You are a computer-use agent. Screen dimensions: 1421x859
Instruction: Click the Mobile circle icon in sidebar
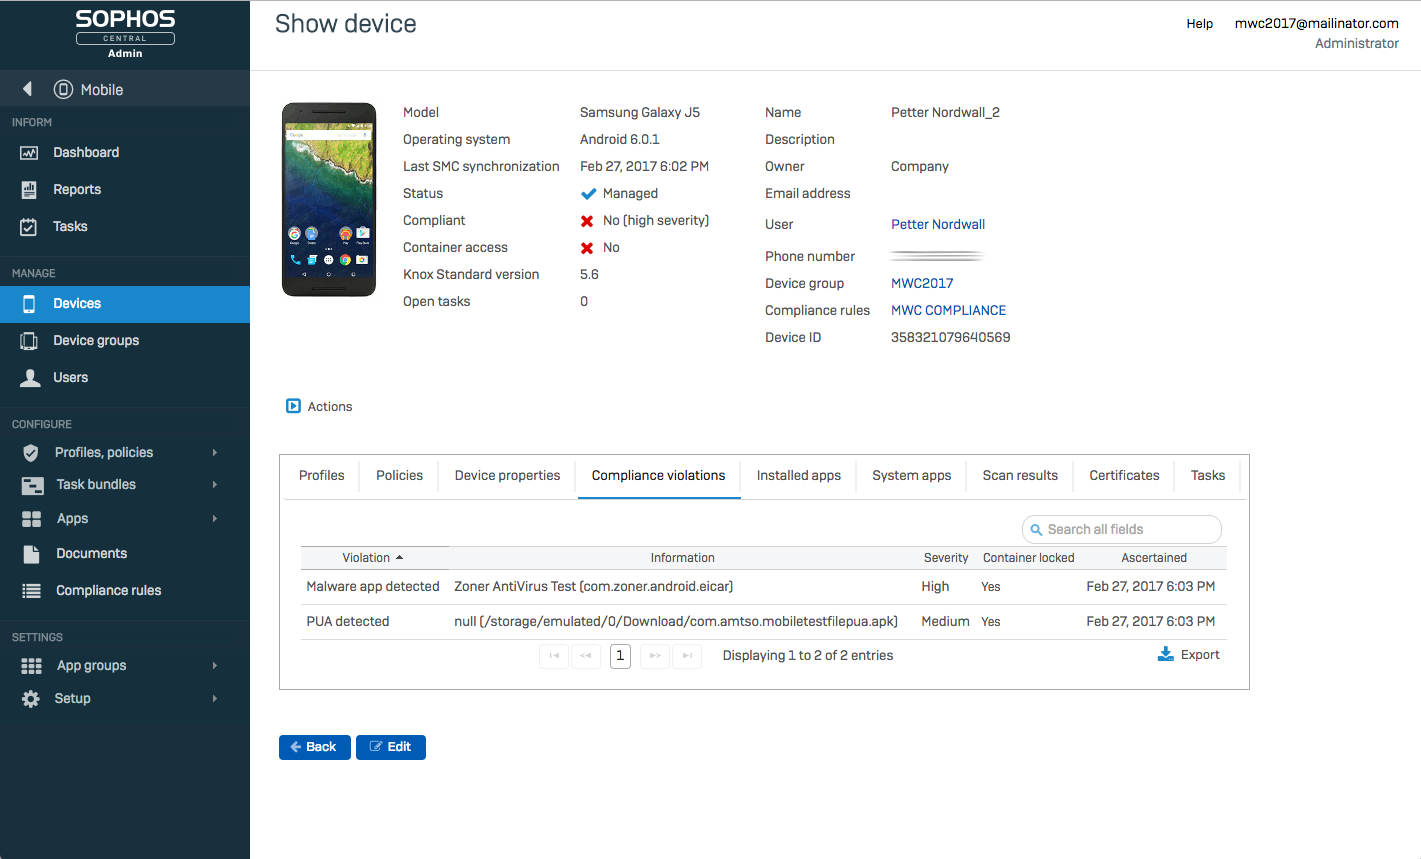coord(63,89)
